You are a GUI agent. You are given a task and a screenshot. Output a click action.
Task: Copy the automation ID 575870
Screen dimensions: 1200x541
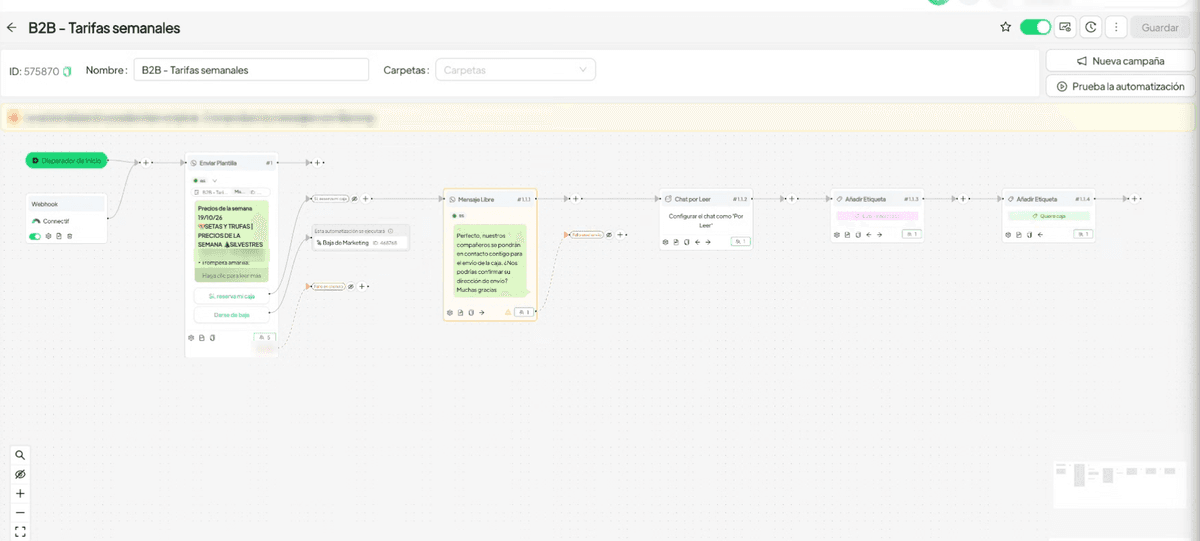click(x=66, y=71)
